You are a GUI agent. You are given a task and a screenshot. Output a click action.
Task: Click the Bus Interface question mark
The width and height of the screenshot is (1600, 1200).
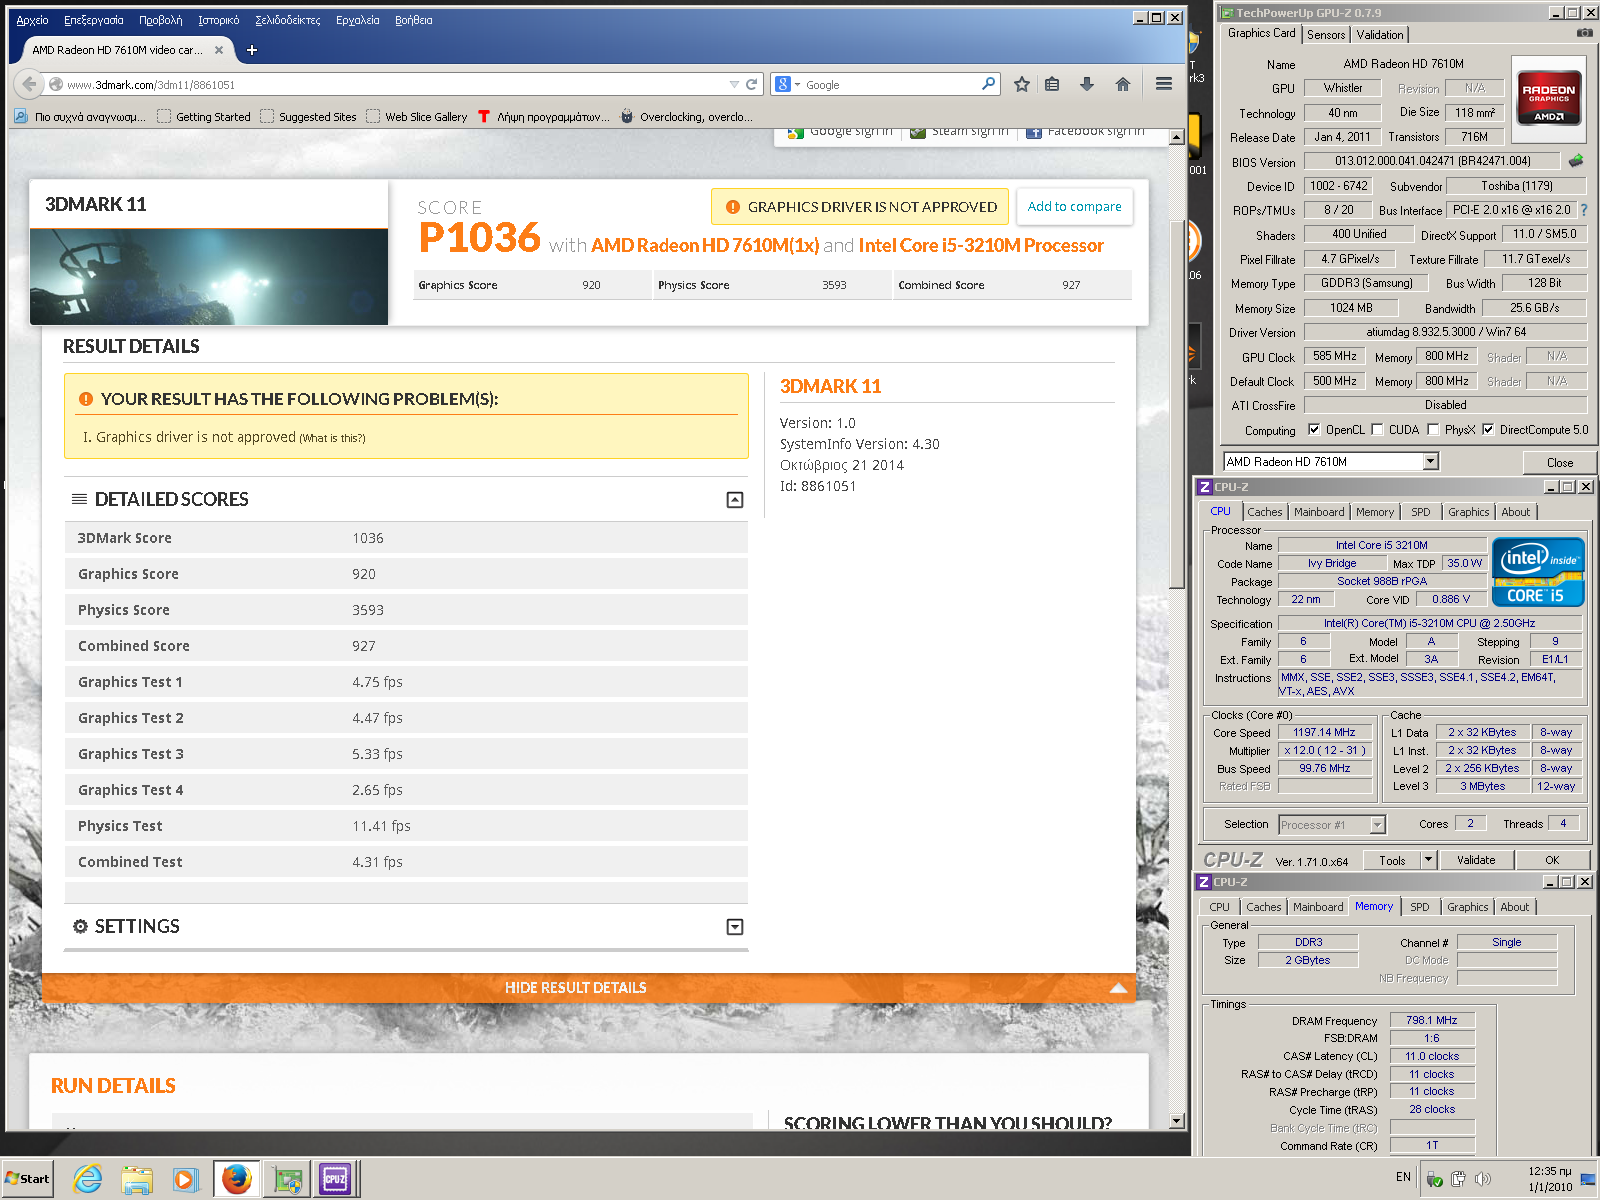click(x=1584, y=210)
